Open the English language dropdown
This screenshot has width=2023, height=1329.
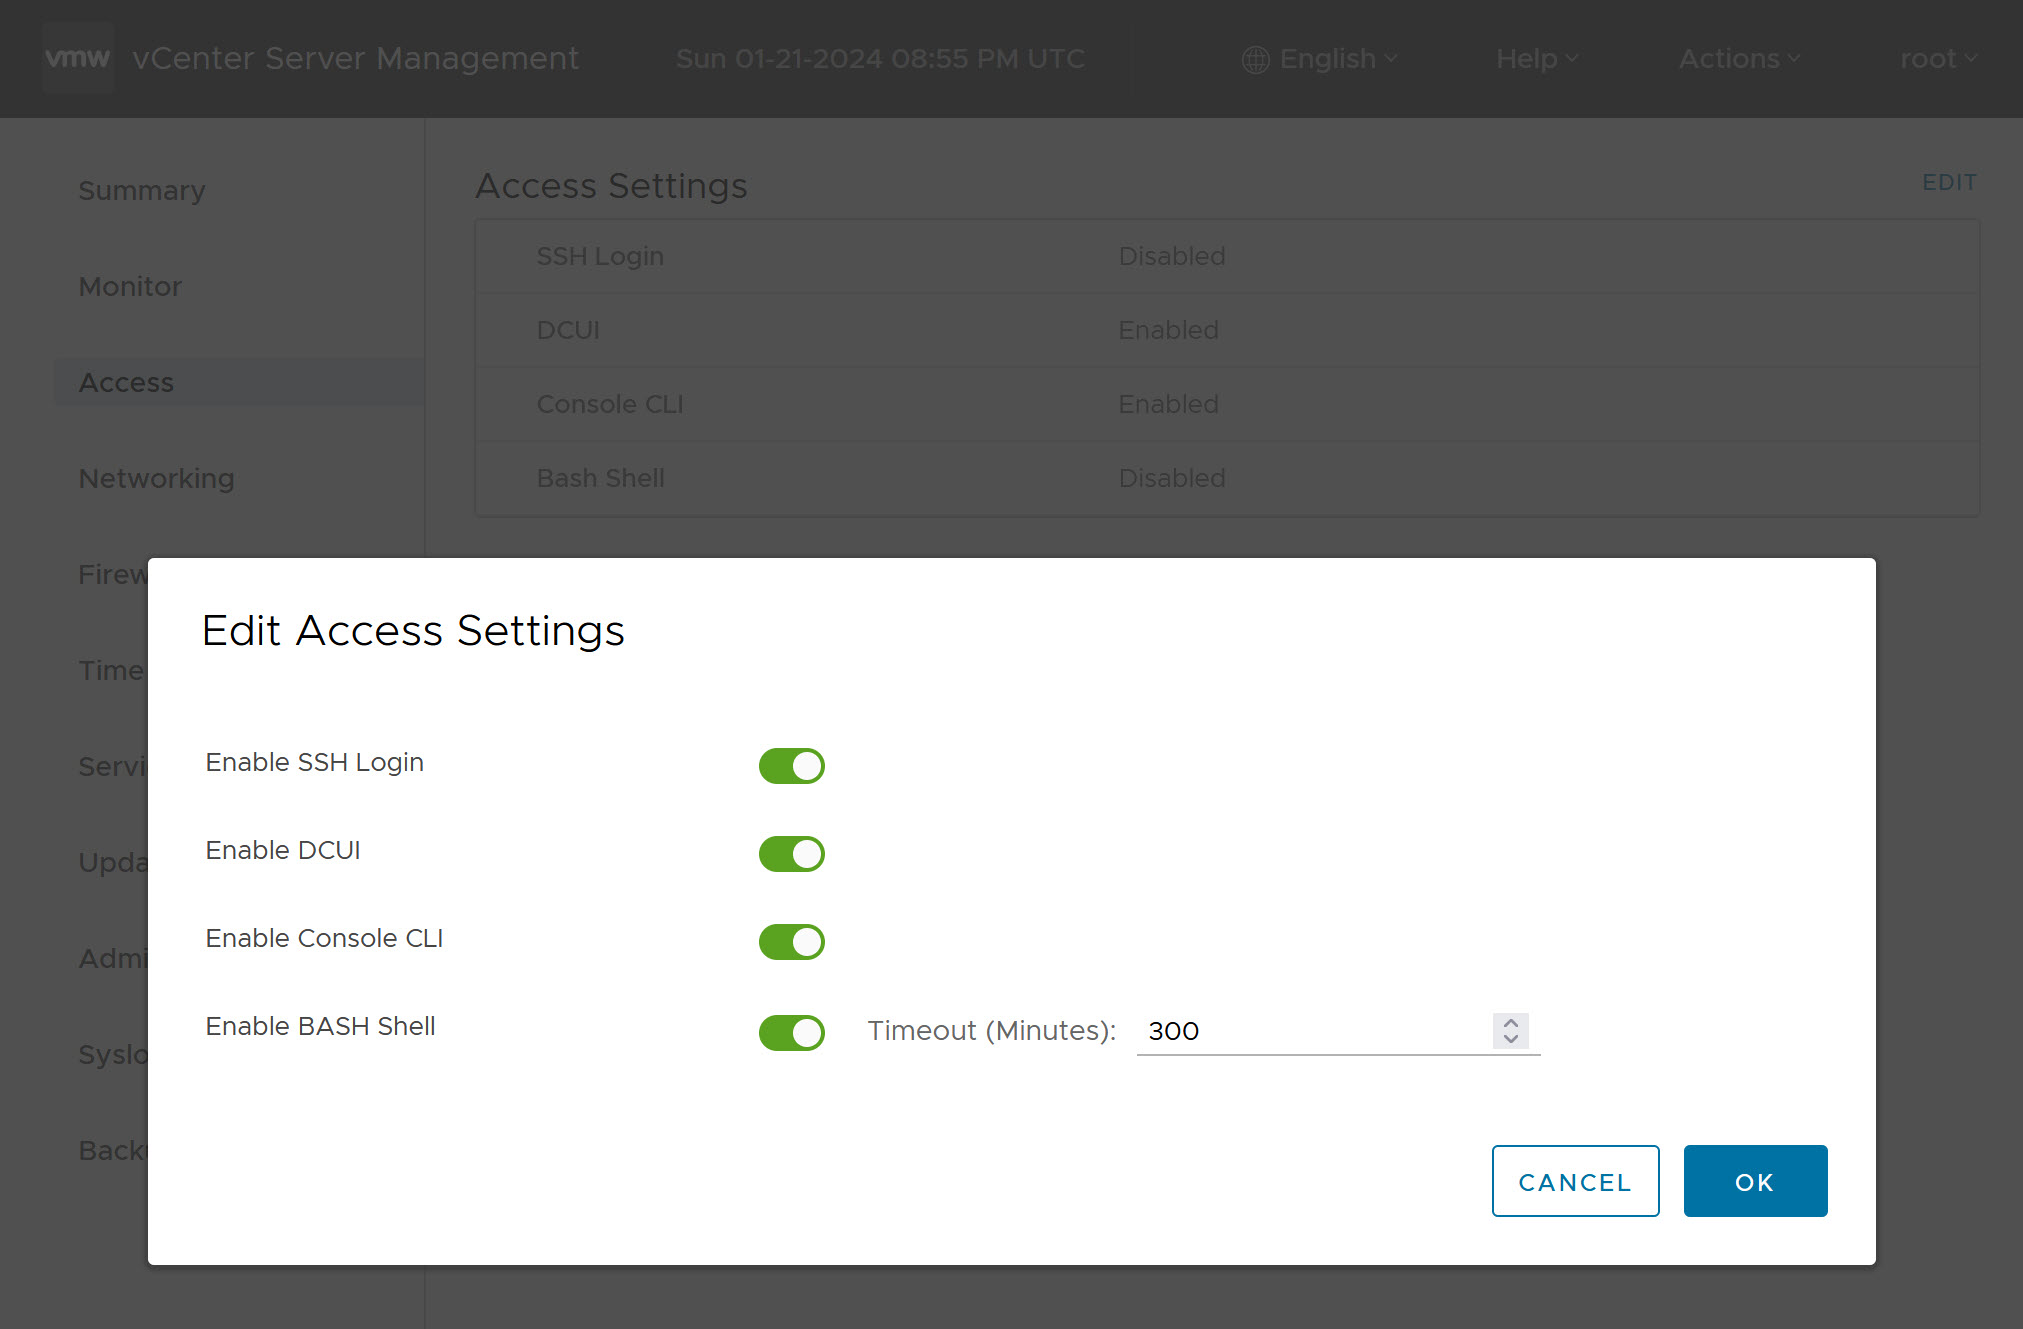click(x=1327, y=59)
